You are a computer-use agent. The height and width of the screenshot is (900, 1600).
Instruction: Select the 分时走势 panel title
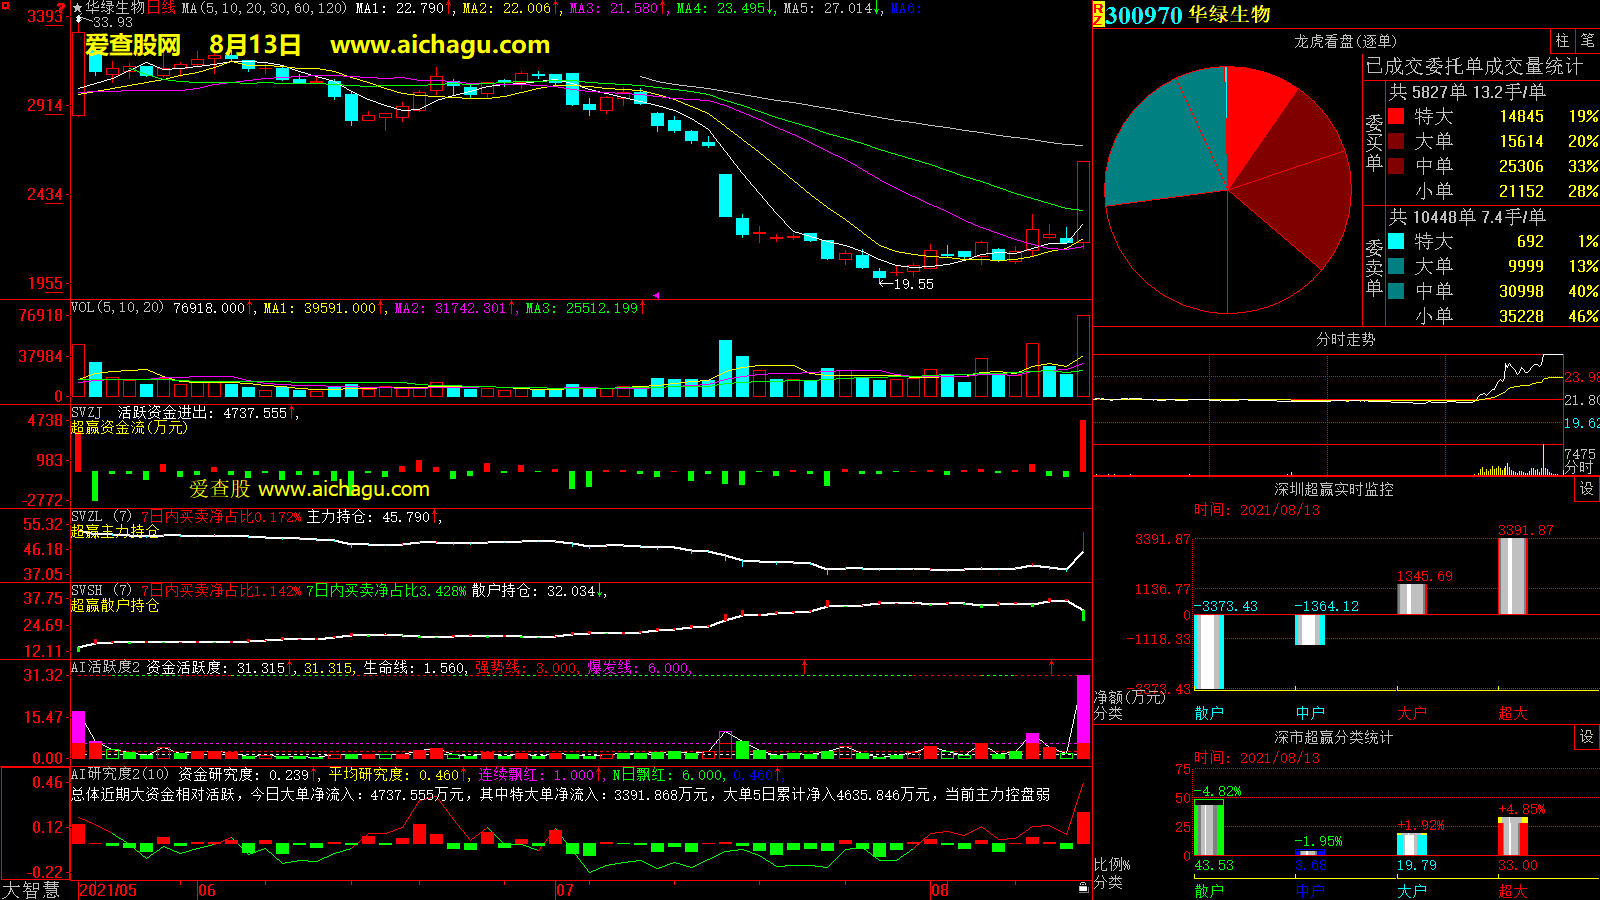[1345, 339]
